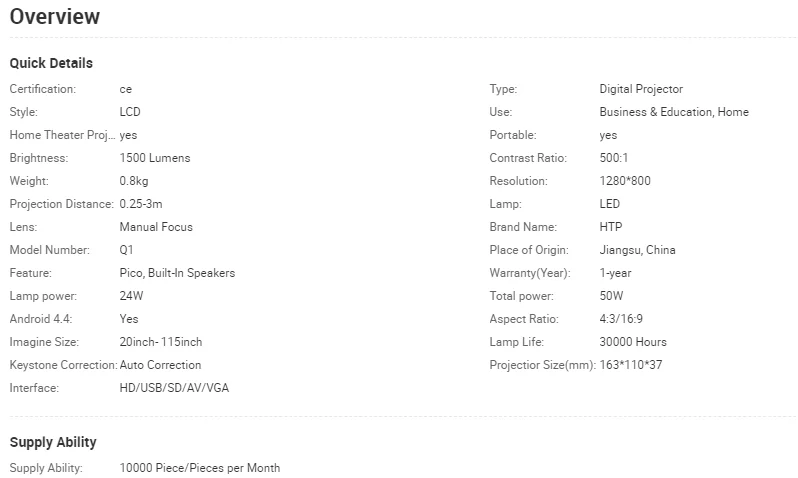Click the Projector Size value 163*110*37
This screenshot has width=798, height=478.
[631, 365]
